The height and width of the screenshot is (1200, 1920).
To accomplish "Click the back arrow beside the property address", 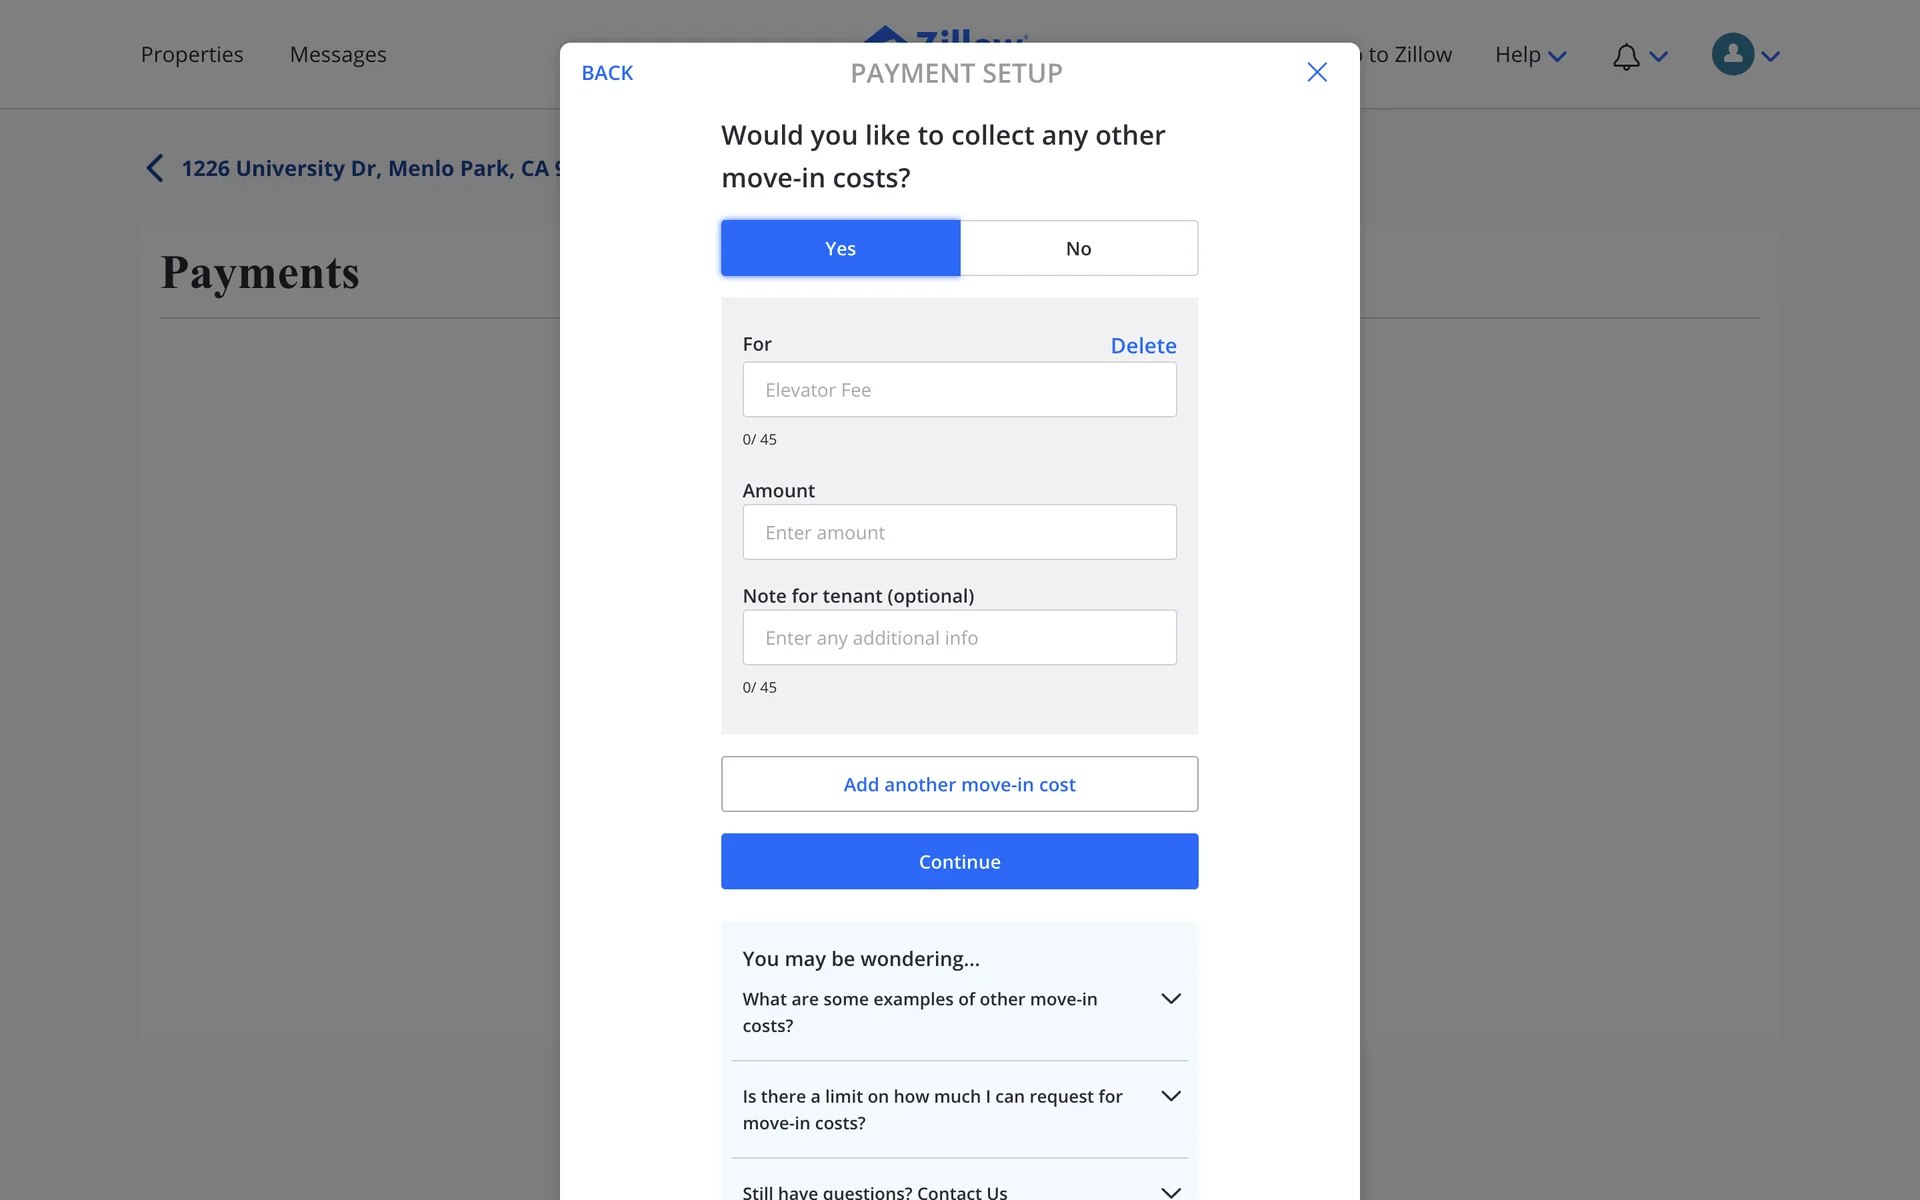I will (155, 168).
